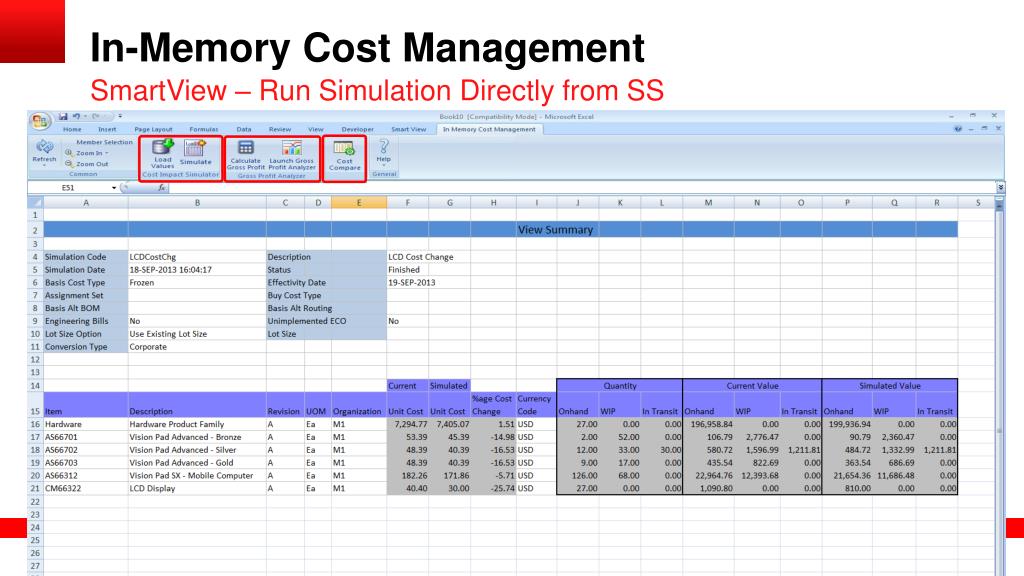
Task: Open Customize Quick Access Toolbar dropdown
Action: point(120,117)
